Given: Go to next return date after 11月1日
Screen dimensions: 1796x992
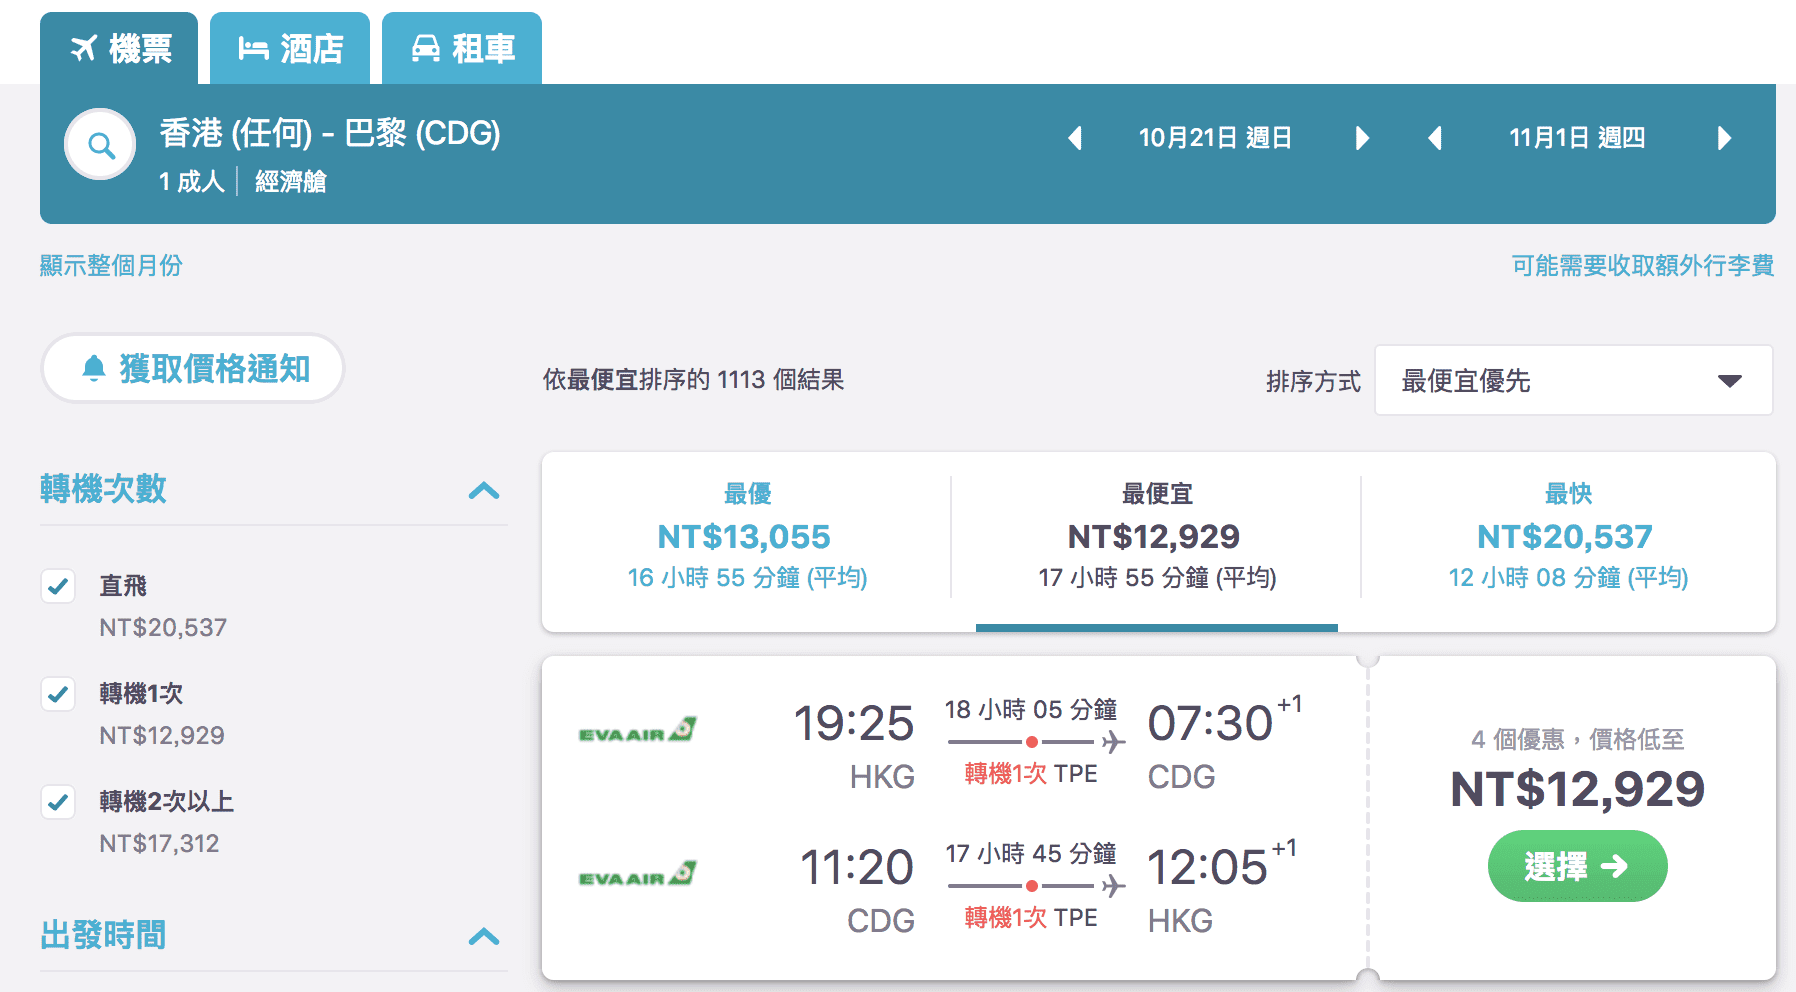Looking at the screenshot, I should (x=1723, y=138).
